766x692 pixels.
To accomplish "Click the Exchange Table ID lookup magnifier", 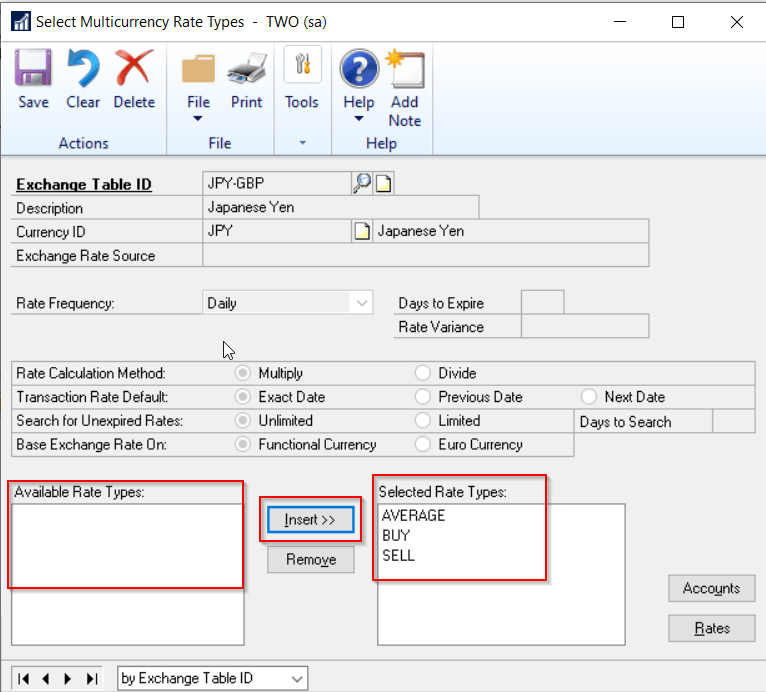I will pos(361,183).
